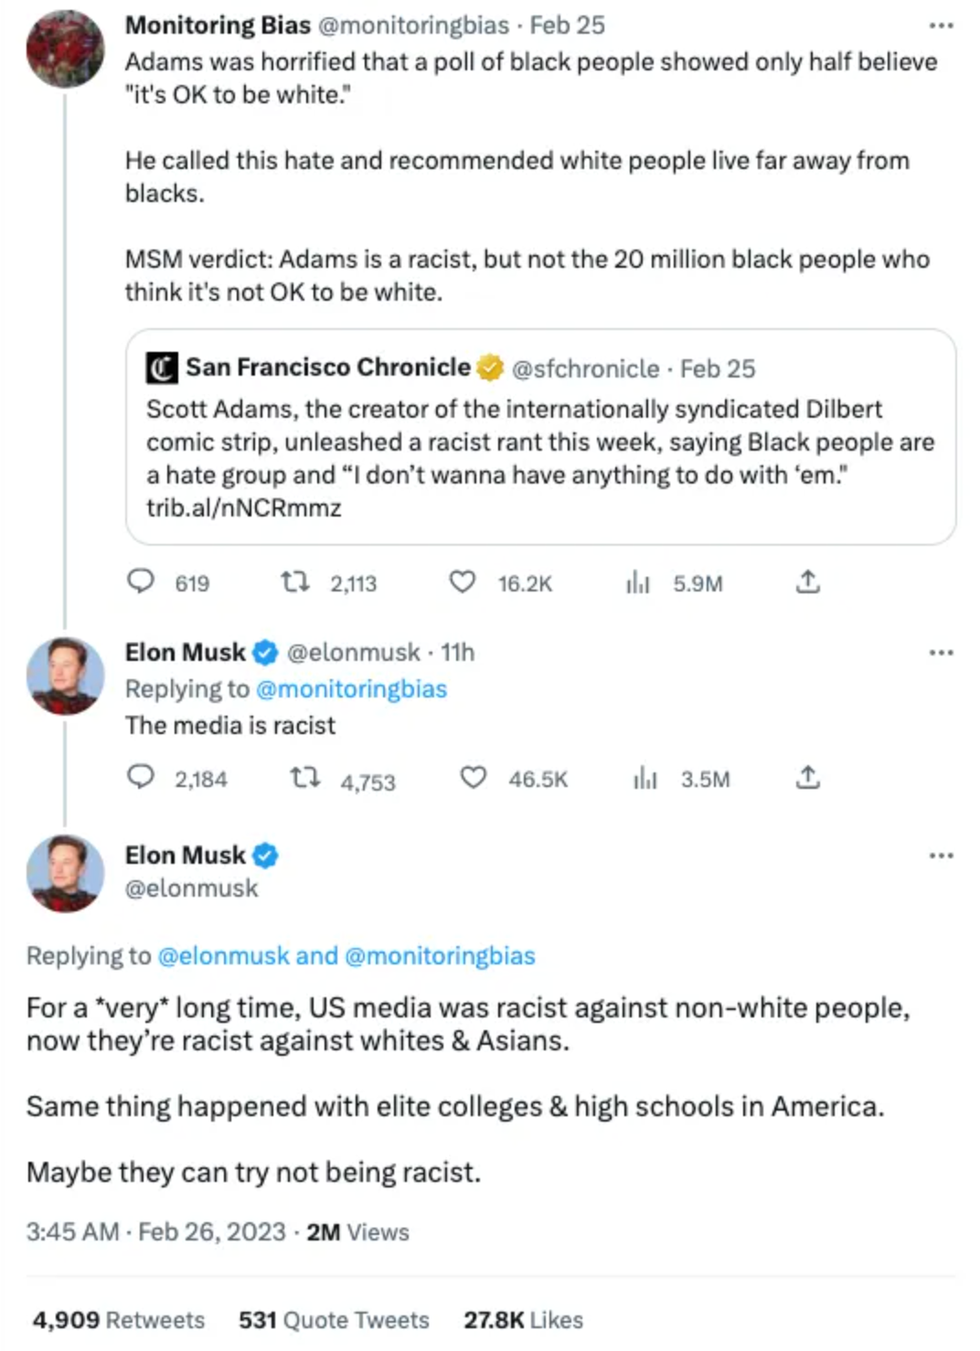Open the share icon on the Monitoring Bias tweet
Screen dimensions: 980x1351
[808, 582]
